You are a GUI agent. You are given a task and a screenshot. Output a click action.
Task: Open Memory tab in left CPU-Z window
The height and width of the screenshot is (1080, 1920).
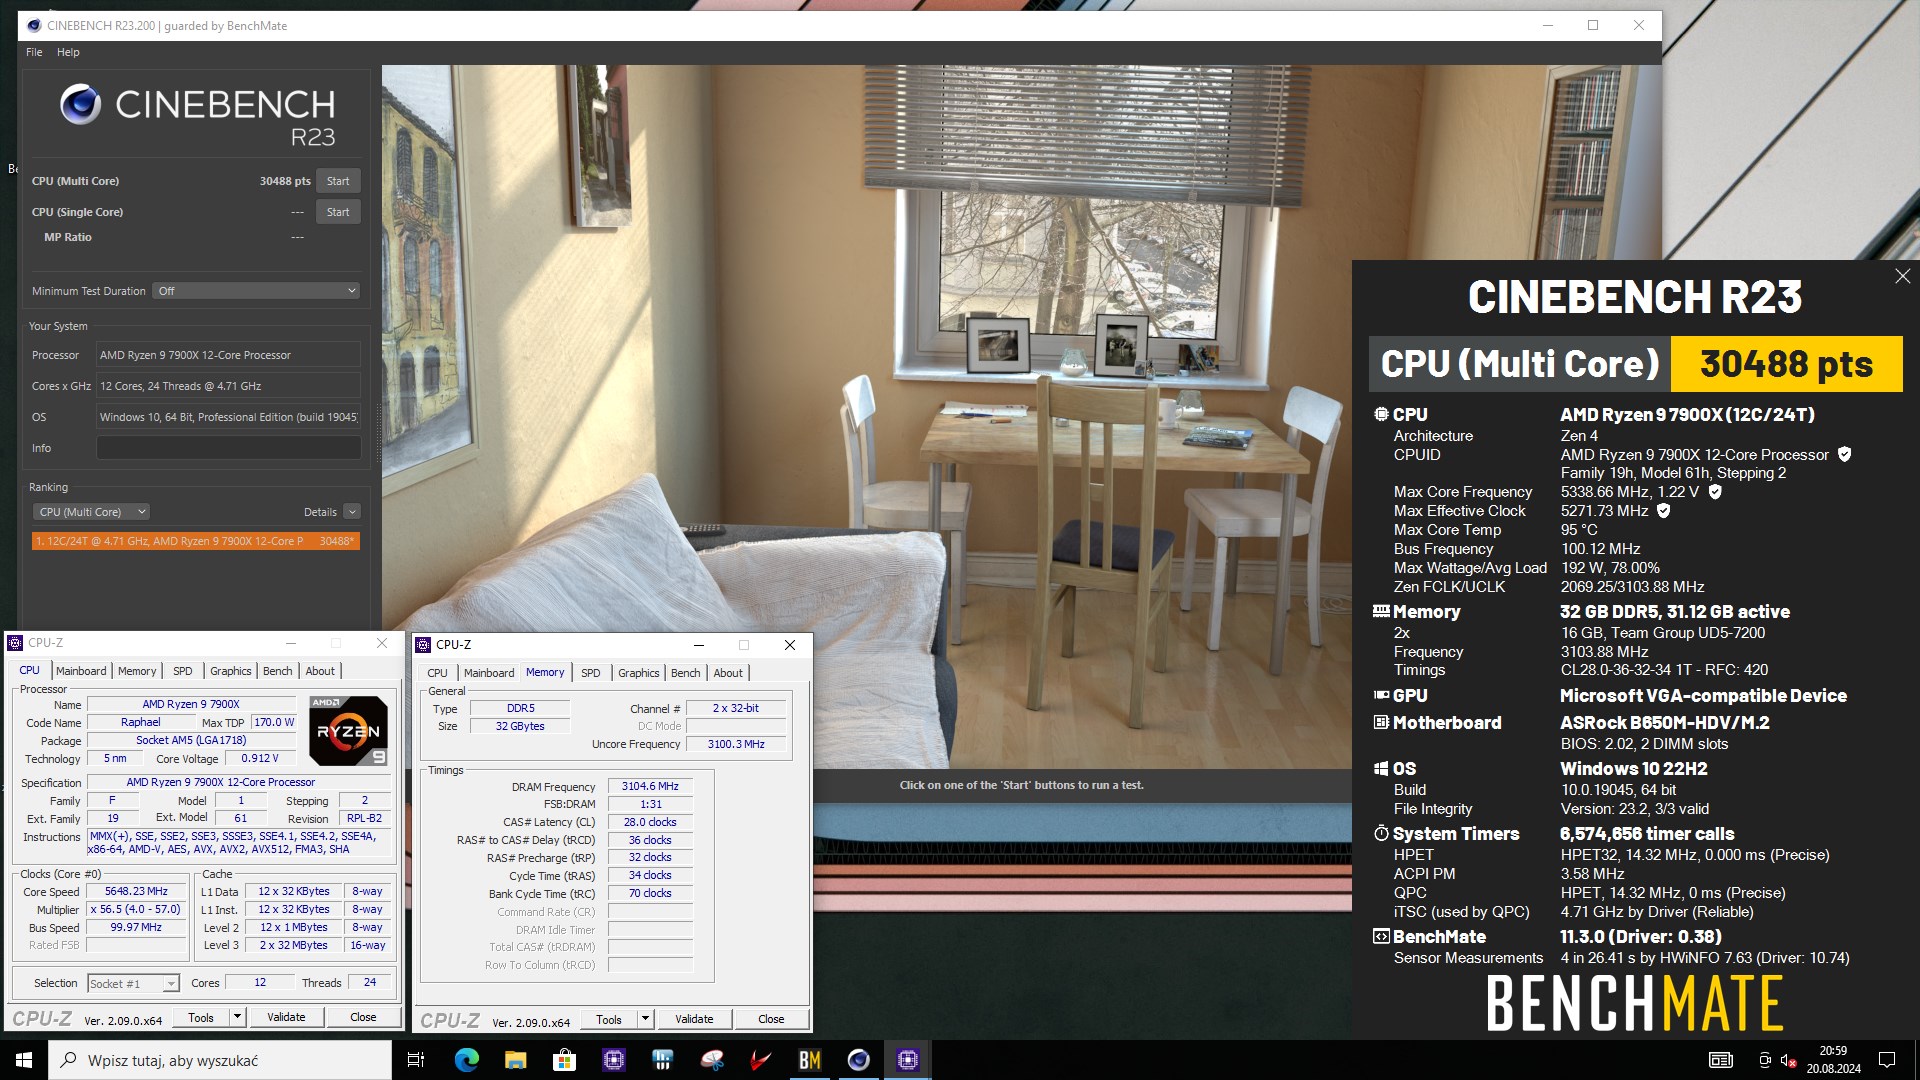point(137,671)
